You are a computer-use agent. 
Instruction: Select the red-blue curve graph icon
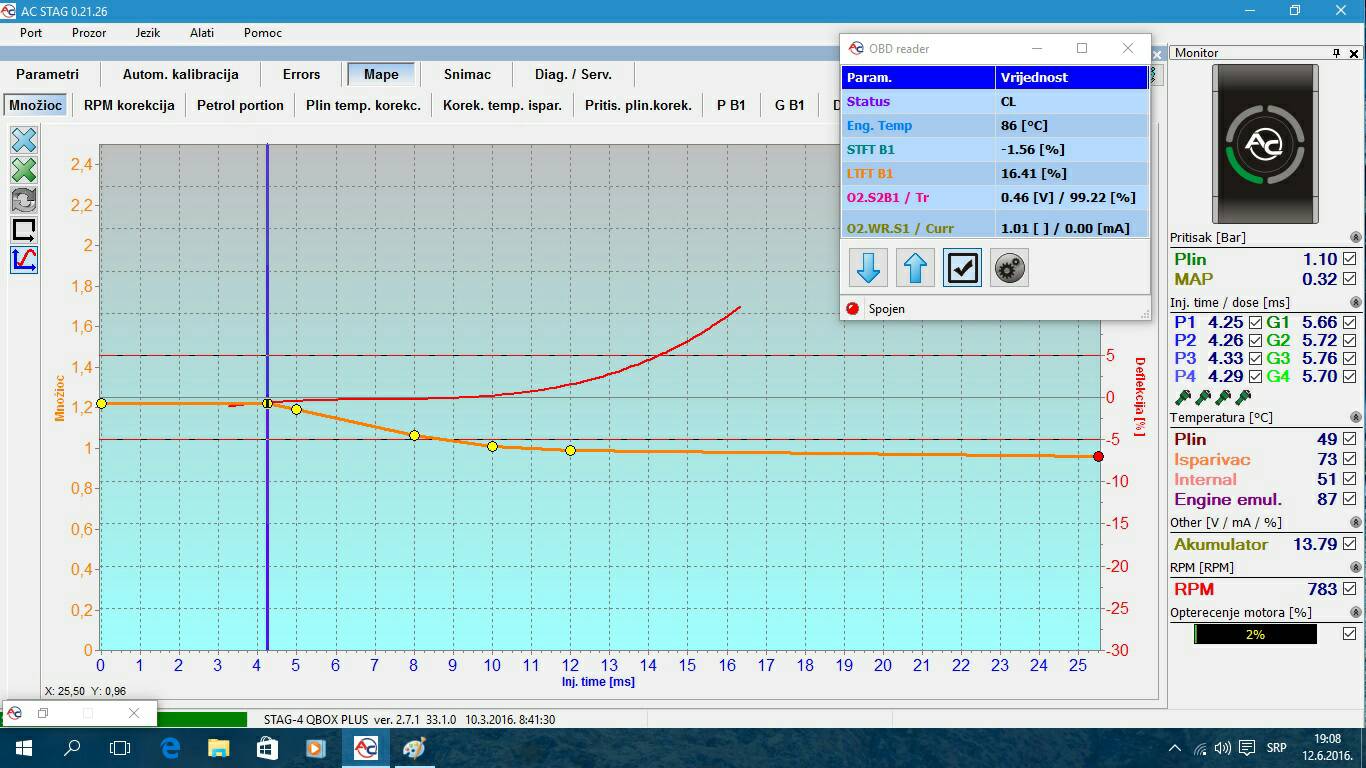click(x=24, y=260)
